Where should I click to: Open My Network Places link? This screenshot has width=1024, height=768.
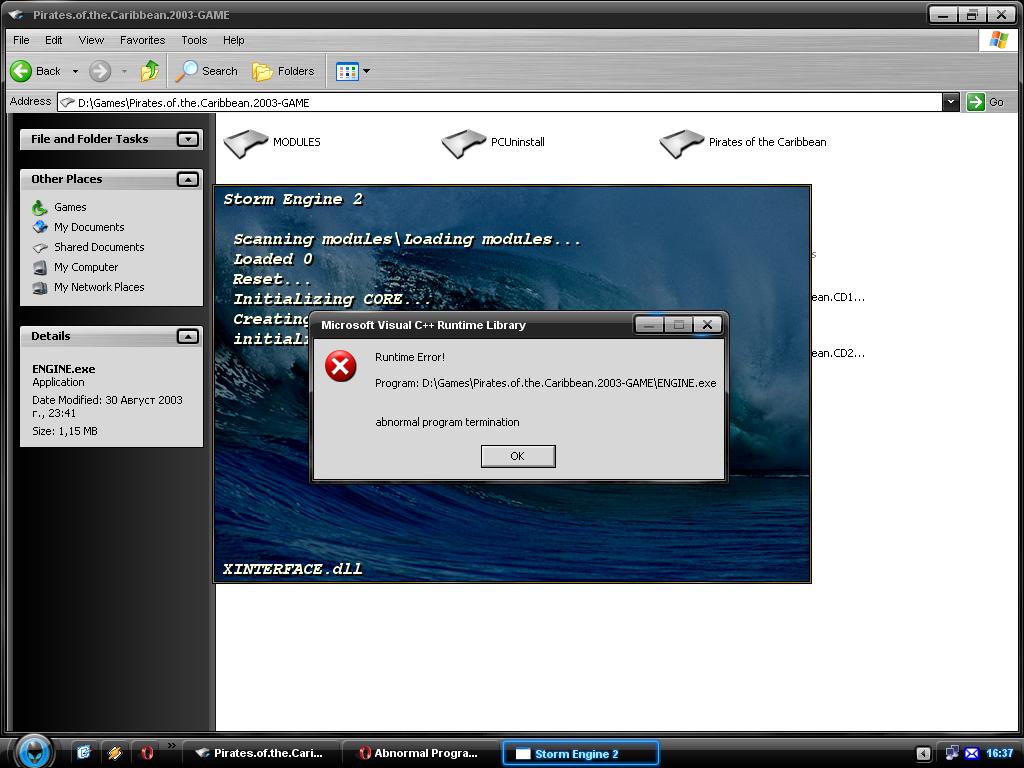point(99,287)
